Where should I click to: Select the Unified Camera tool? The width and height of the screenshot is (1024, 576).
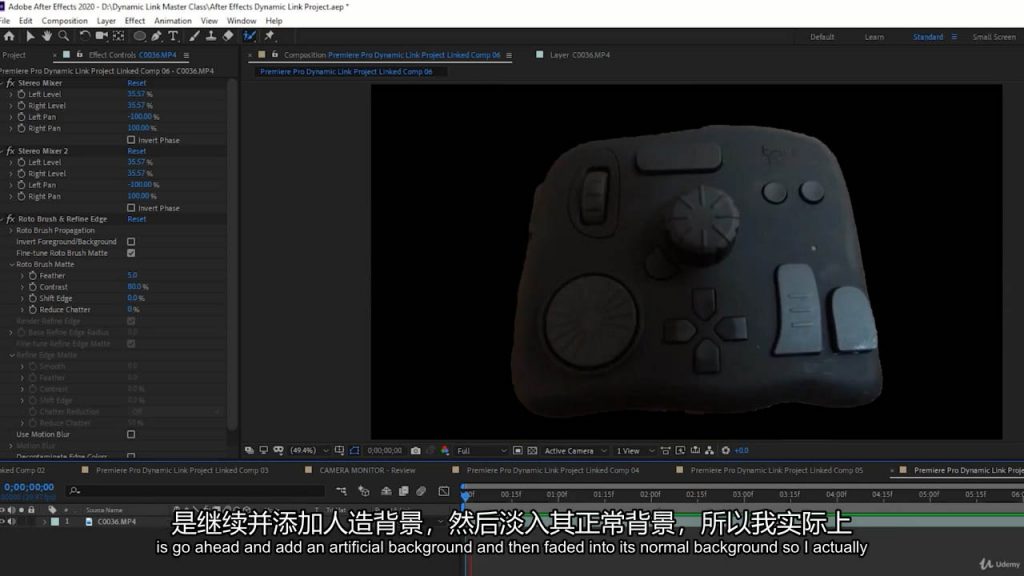click(101, 37)
